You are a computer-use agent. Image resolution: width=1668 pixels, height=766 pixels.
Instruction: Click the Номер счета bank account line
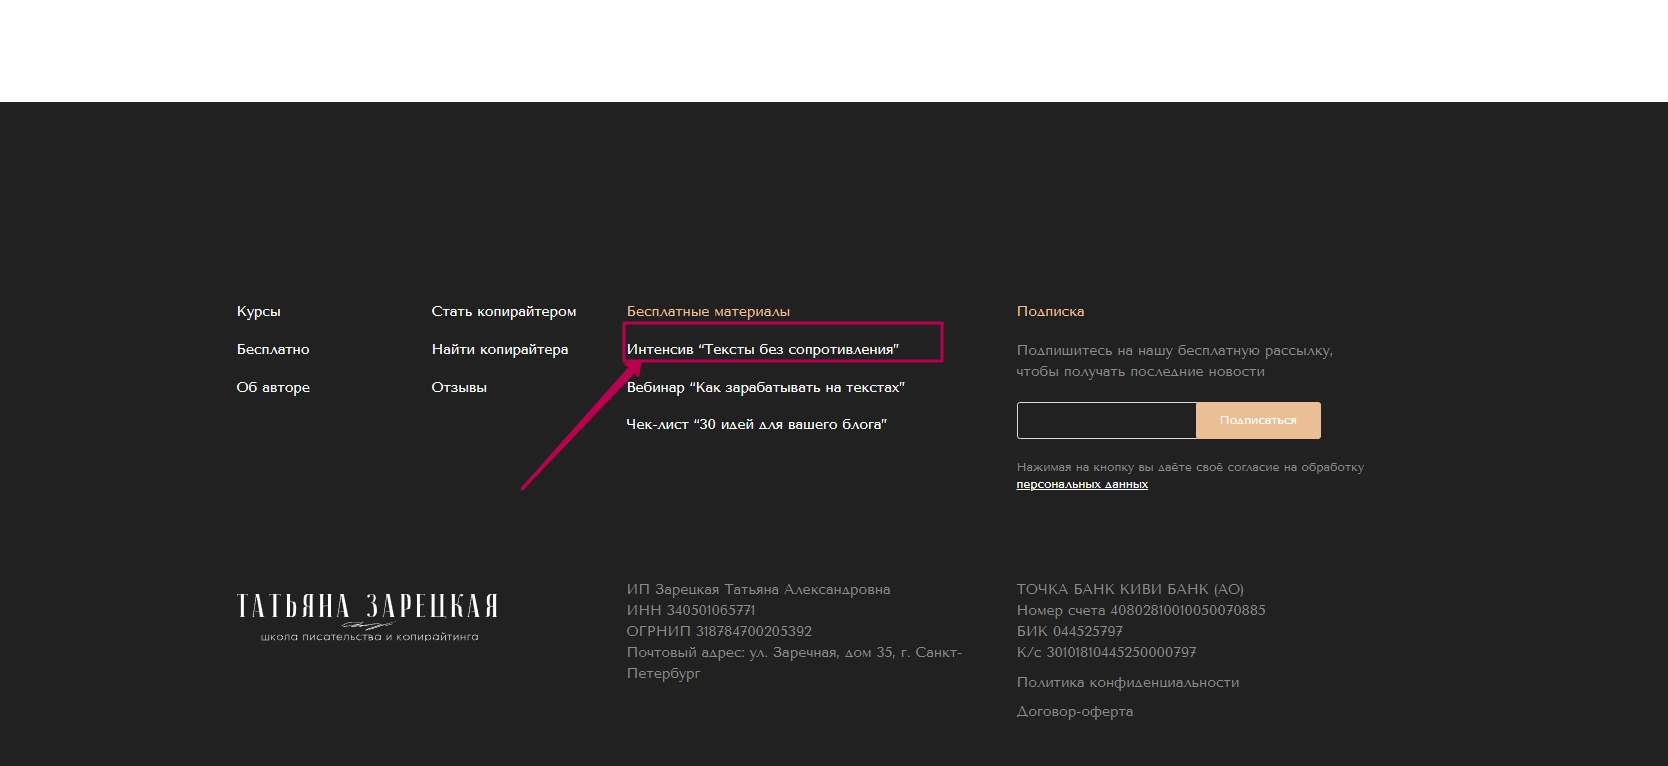pos(1140,610)
